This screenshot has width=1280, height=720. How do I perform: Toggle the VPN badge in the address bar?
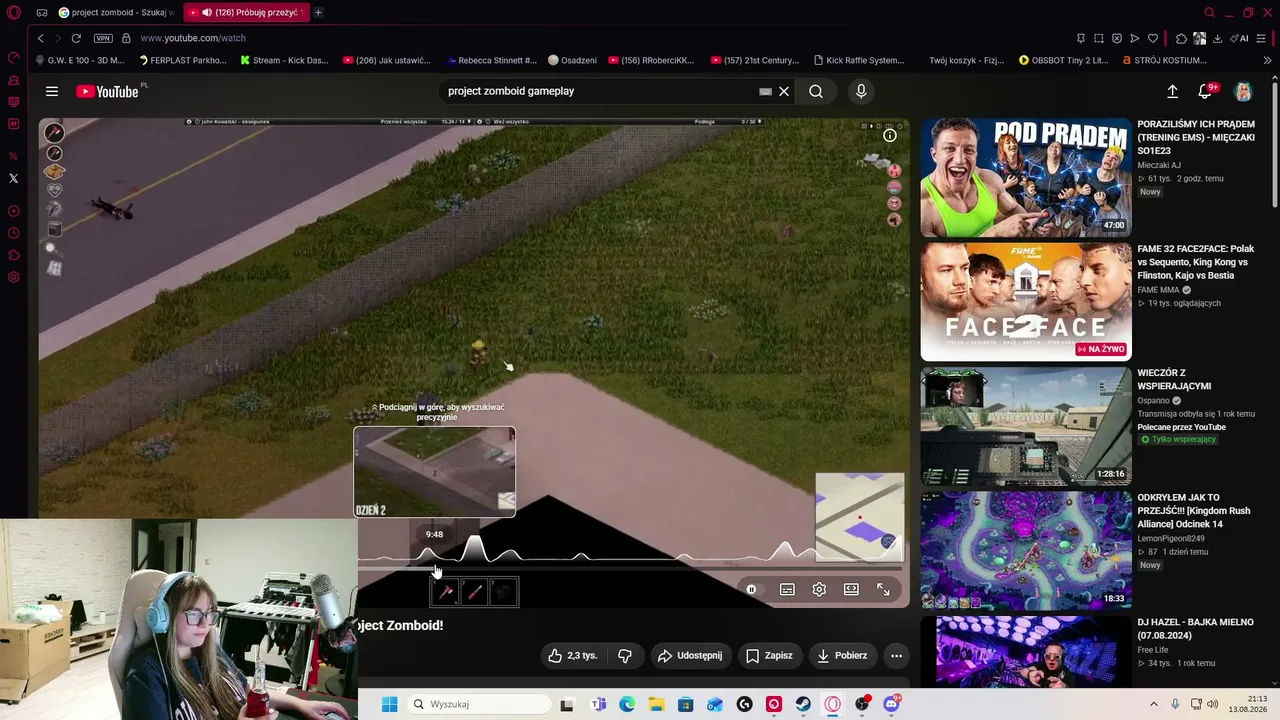pyautogui.click(x=103, y=38)
